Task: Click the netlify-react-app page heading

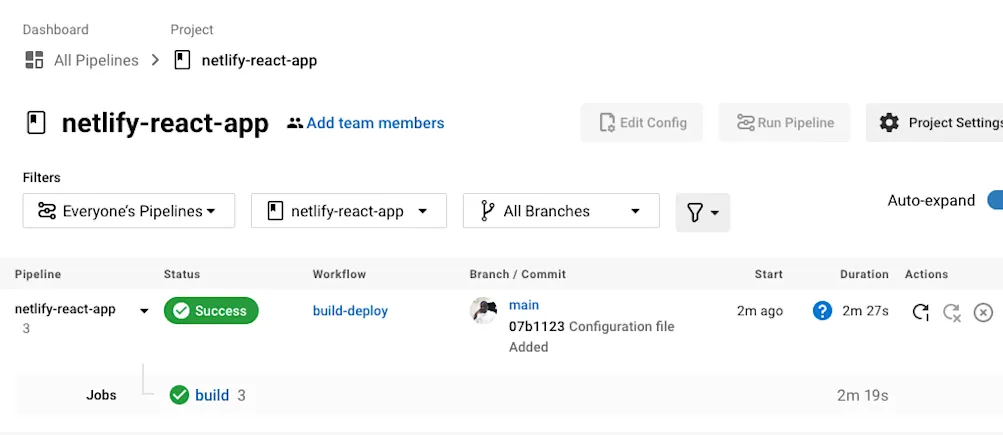Action: [x=165, y=123]
